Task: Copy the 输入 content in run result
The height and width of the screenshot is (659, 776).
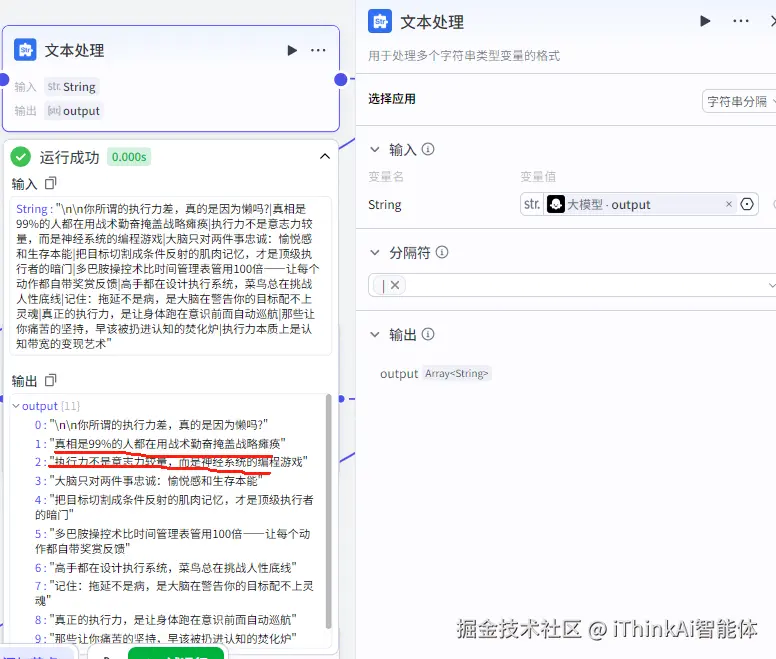Action: point(50,184)
